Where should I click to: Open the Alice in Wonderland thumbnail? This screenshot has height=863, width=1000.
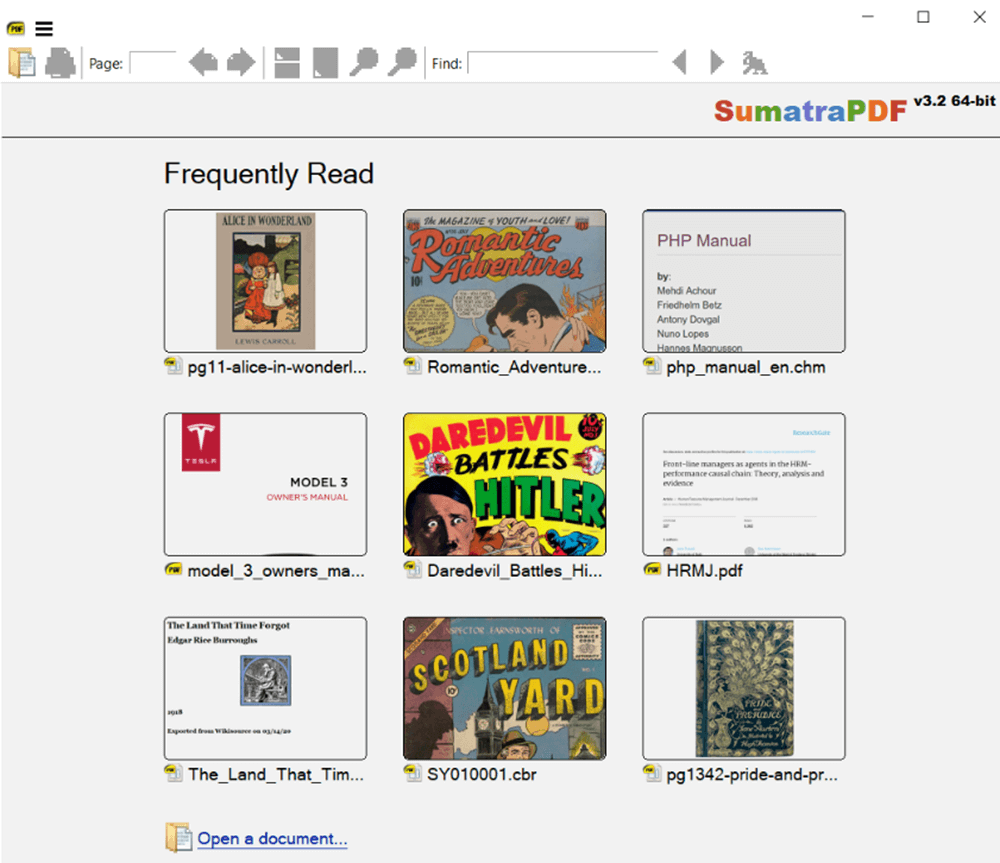pyautogui.click(x=265, y=281)
